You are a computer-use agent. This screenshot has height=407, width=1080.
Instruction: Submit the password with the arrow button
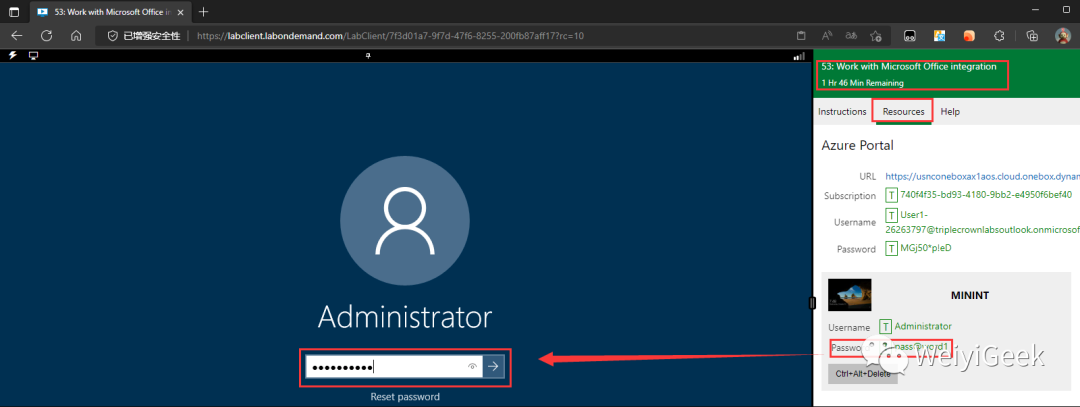493,367
